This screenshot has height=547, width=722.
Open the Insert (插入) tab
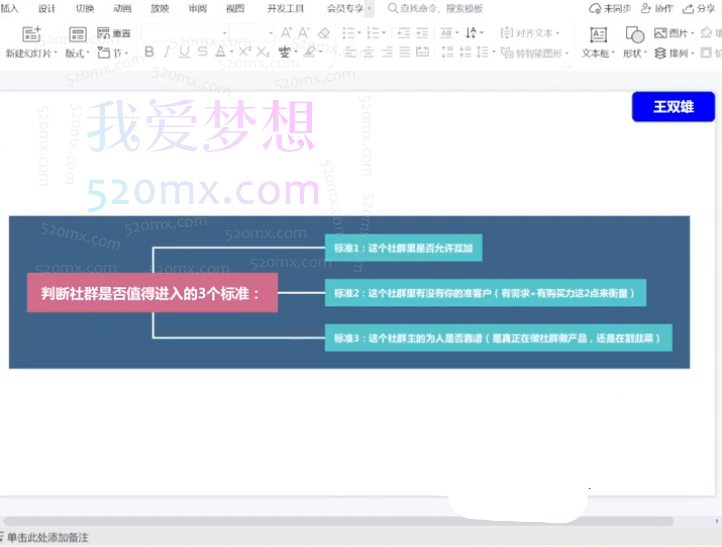[x=9, y=8]
